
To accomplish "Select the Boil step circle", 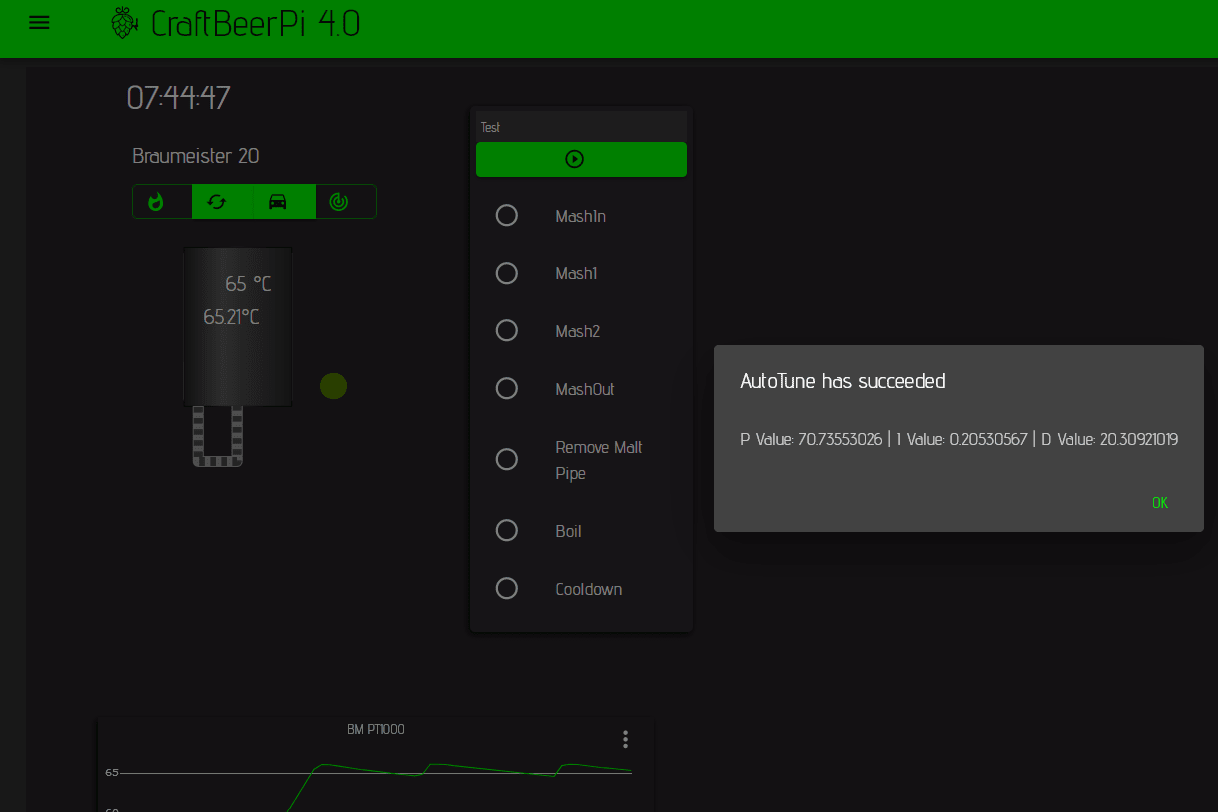I will pyautogui.click(x=507, y=530).
